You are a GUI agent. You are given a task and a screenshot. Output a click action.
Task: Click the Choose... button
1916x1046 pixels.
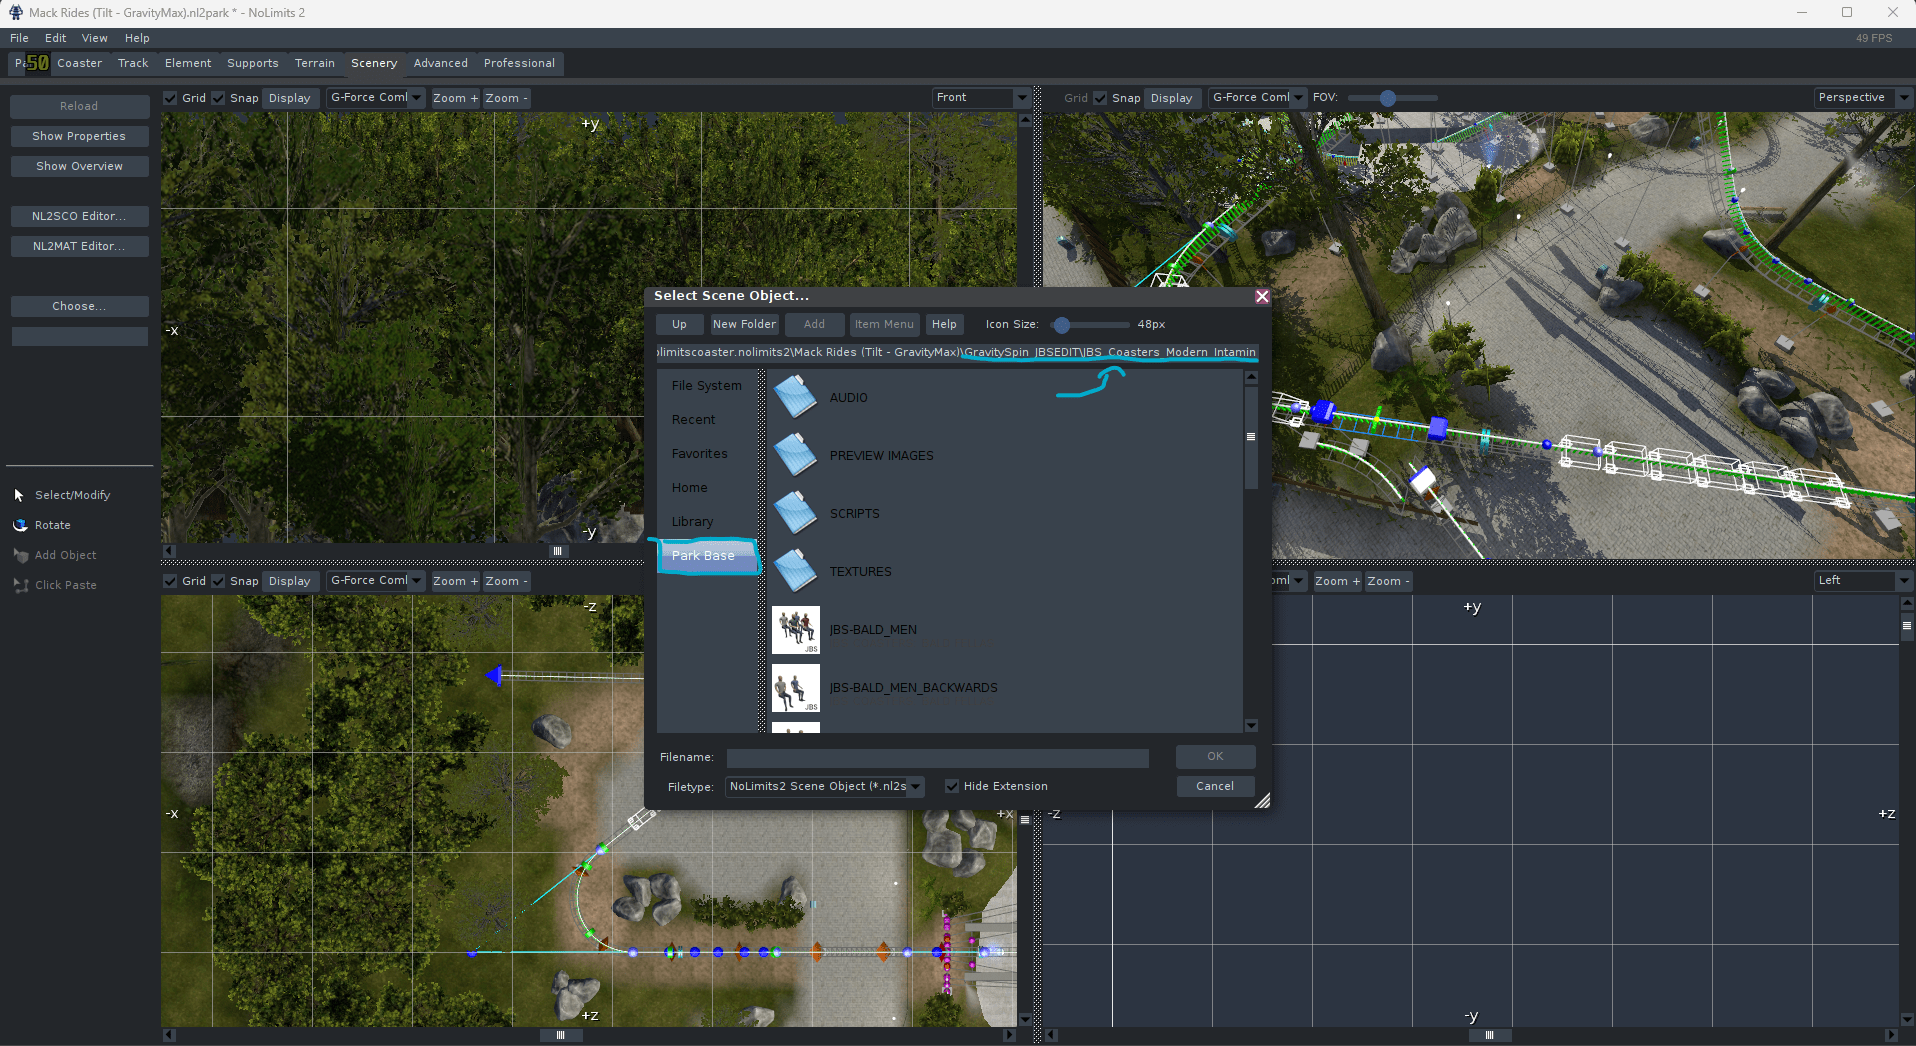pyautogui.click(x=79, y=306)
